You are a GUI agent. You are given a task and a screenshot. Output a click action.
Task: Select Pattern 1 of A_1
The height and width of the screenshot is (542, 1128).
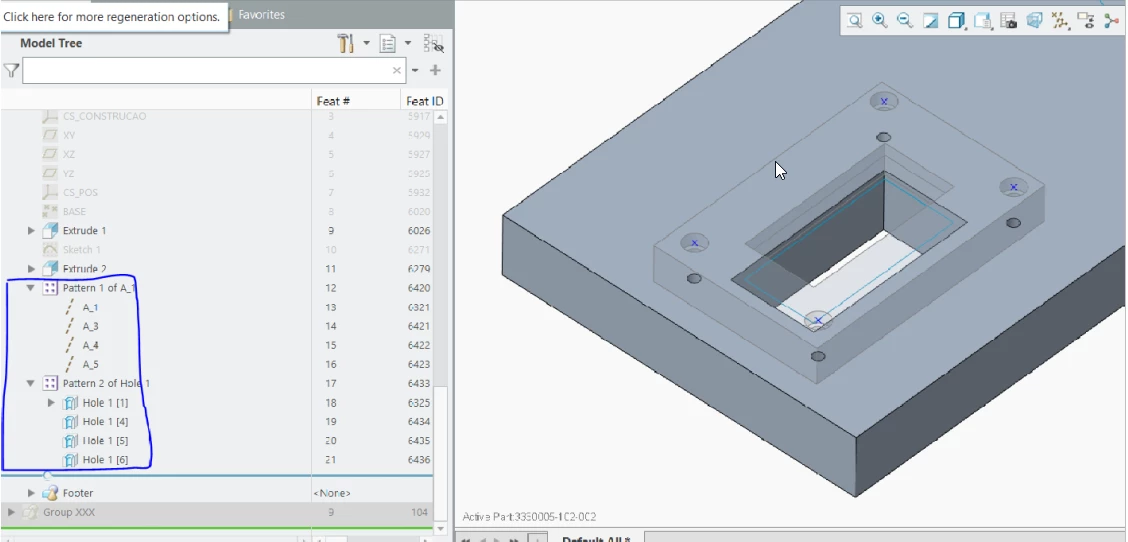click(99, 288)
